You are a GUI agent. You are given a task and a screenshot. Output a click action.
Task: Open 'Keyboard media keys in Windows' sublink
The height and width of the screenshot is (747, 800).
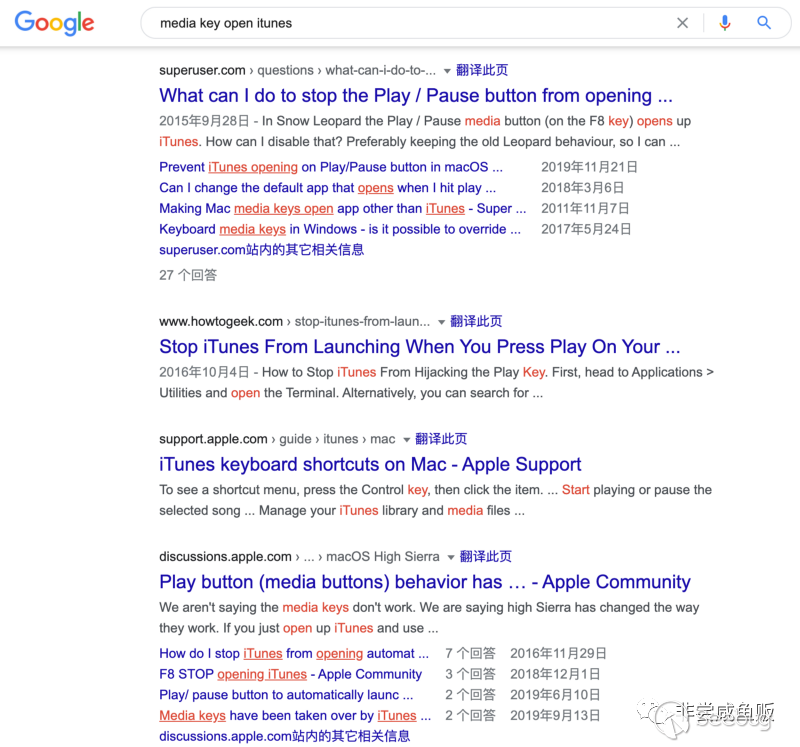tap(340, 229)
